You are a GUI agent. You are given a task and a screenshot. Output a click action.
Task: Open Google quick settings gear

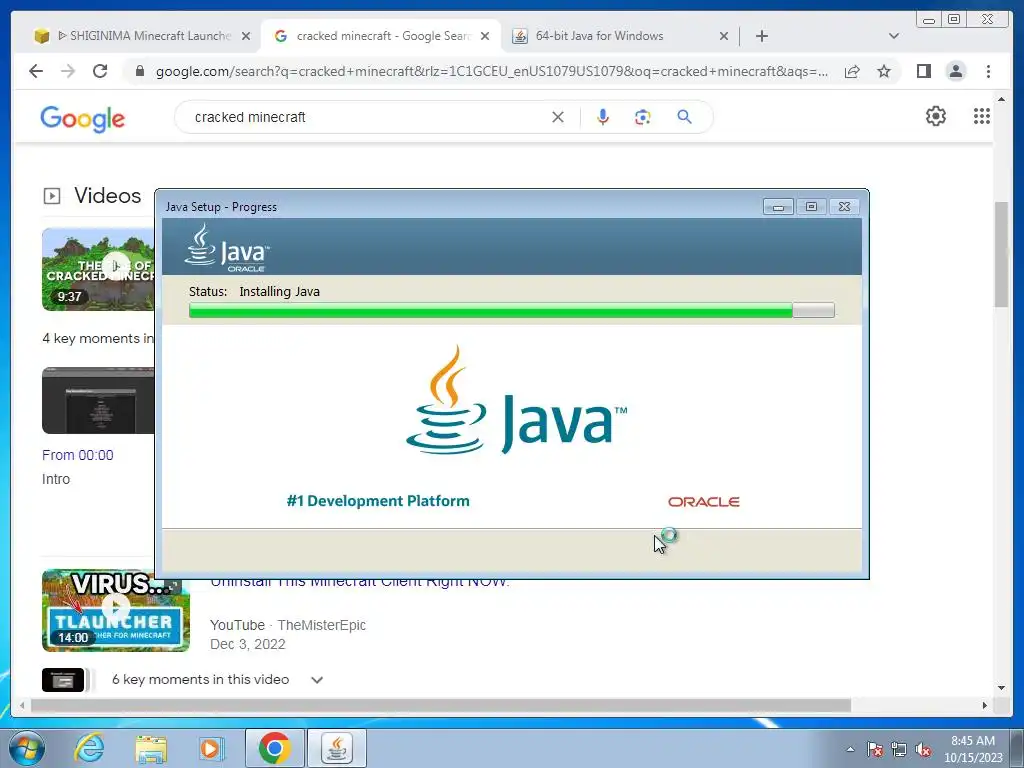(x=935, y=116)
